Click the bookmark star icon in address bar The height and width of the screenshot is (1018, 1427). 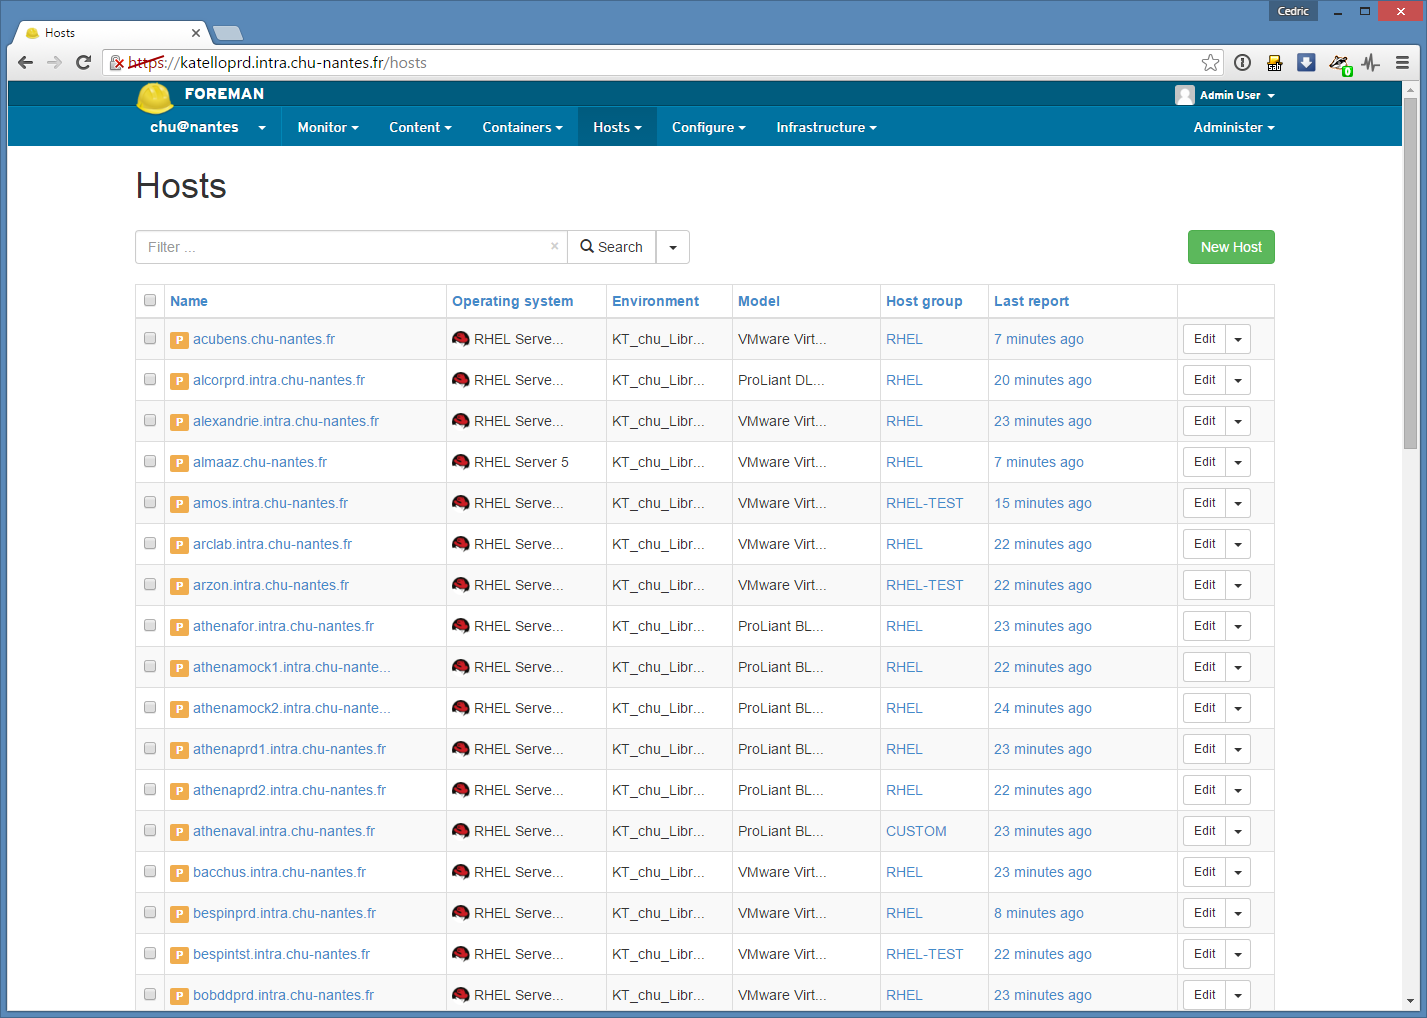pyautogui.click(x=1210, y=63)
